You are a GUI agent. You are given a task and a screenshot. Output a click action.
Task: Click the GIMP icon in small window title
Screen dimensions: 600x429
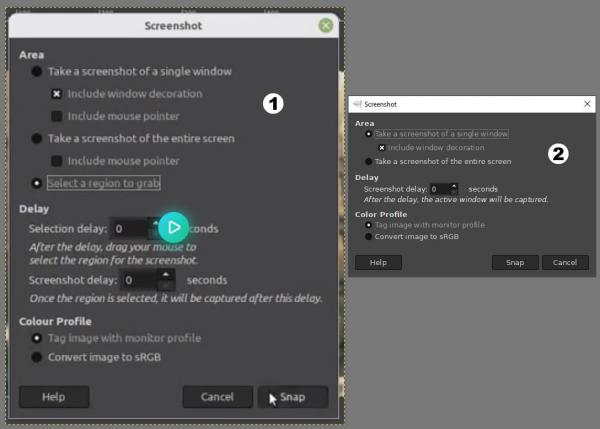[357, 104]
